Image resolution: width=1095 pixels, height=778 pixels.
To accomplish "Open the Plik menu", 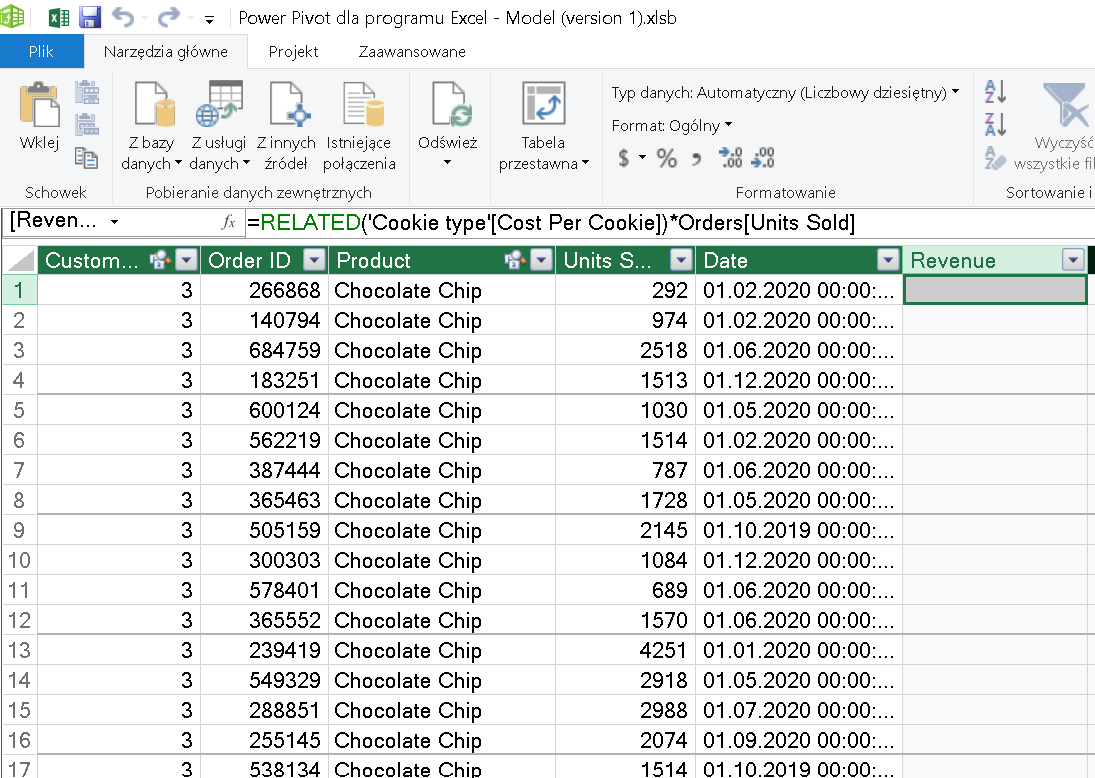I will pos(42,51).
